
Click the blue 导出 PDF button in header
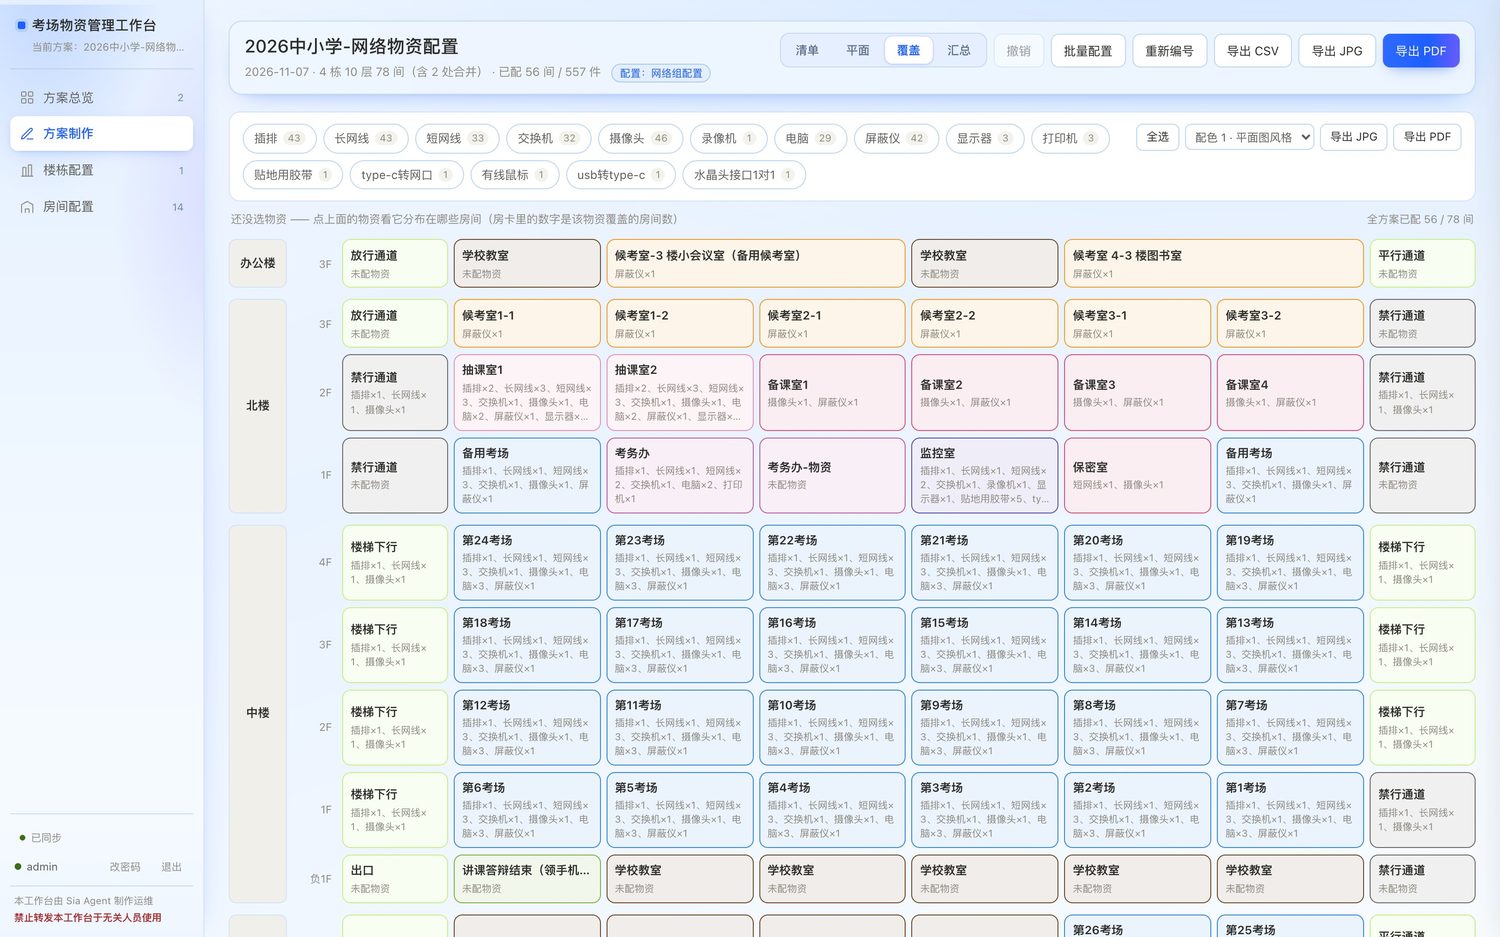(x=1421, y=51)
